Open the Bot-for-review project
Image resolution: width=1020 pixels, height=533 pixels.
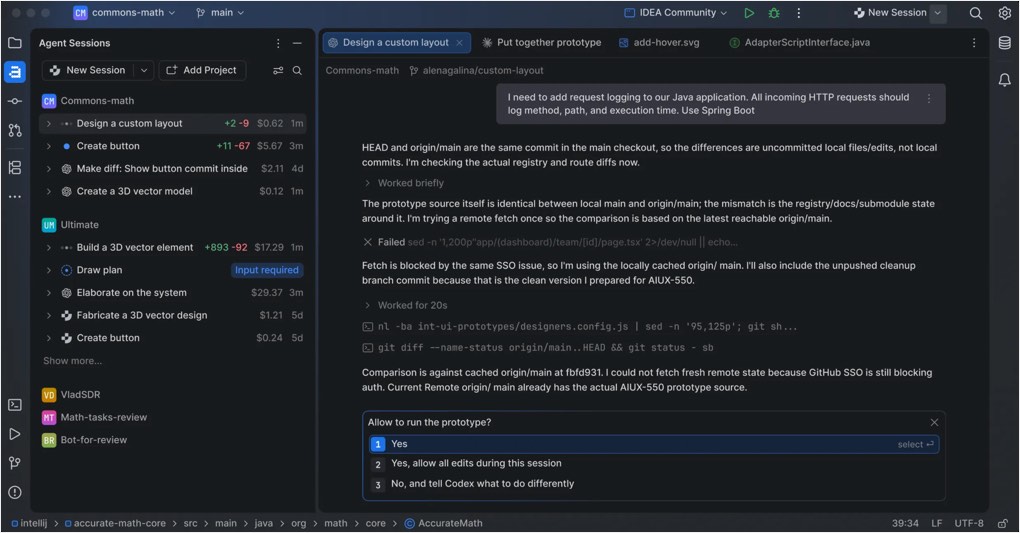click(85, 440)
